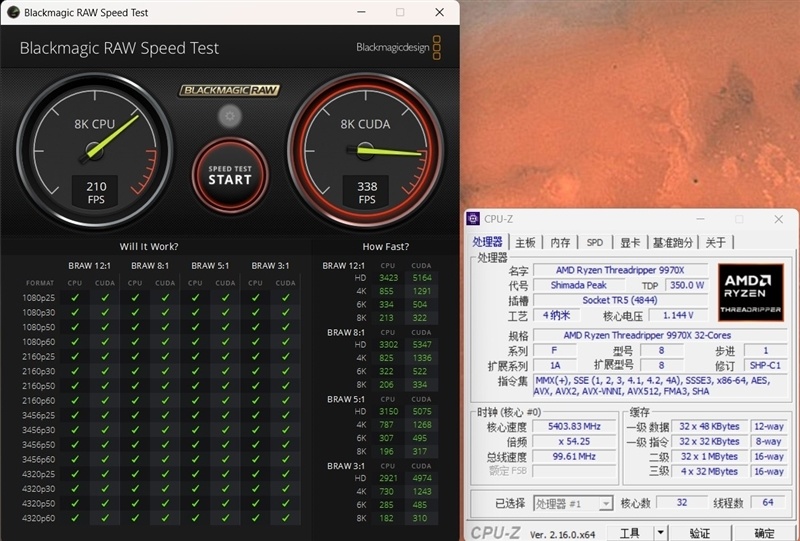Click the 4320p60 BRAW 3:1 CUDA checkmark
The width and height of the screenshot is (800, 541).
[x=286, y=518]
